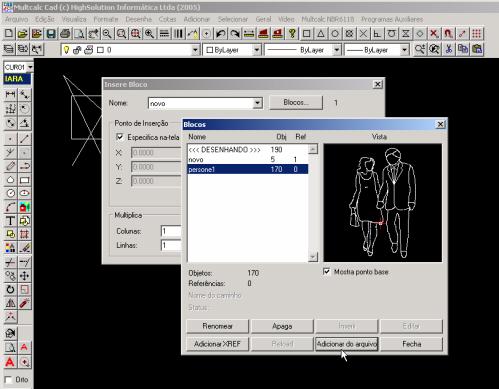Click the paste clipboard icon

tap(477, 49)
